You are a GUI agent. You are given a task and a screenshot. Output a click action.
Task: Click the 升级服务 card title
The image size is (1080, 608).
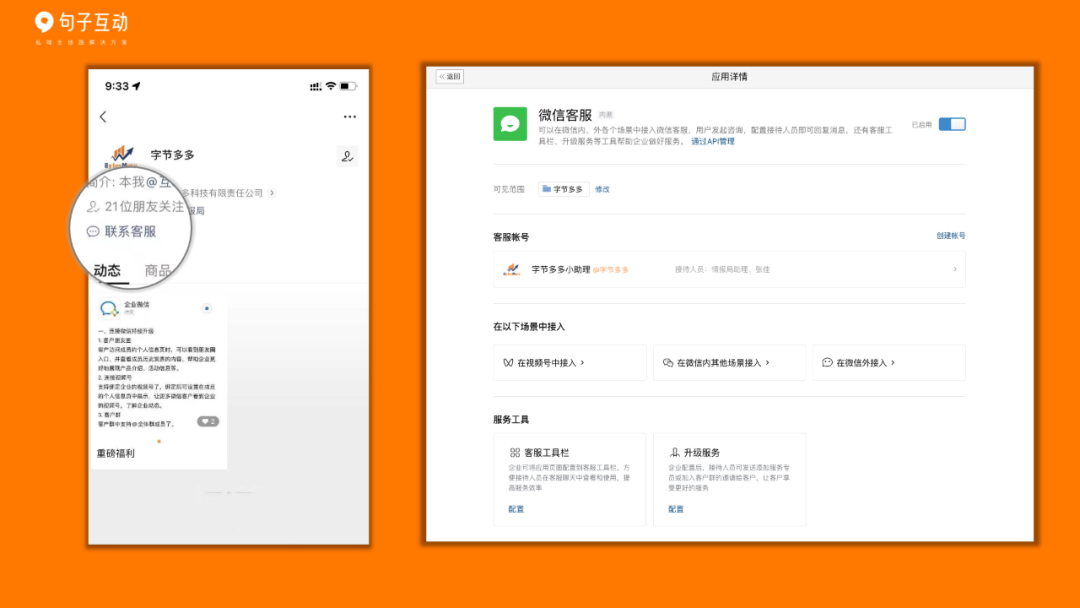tap(702, 452)
